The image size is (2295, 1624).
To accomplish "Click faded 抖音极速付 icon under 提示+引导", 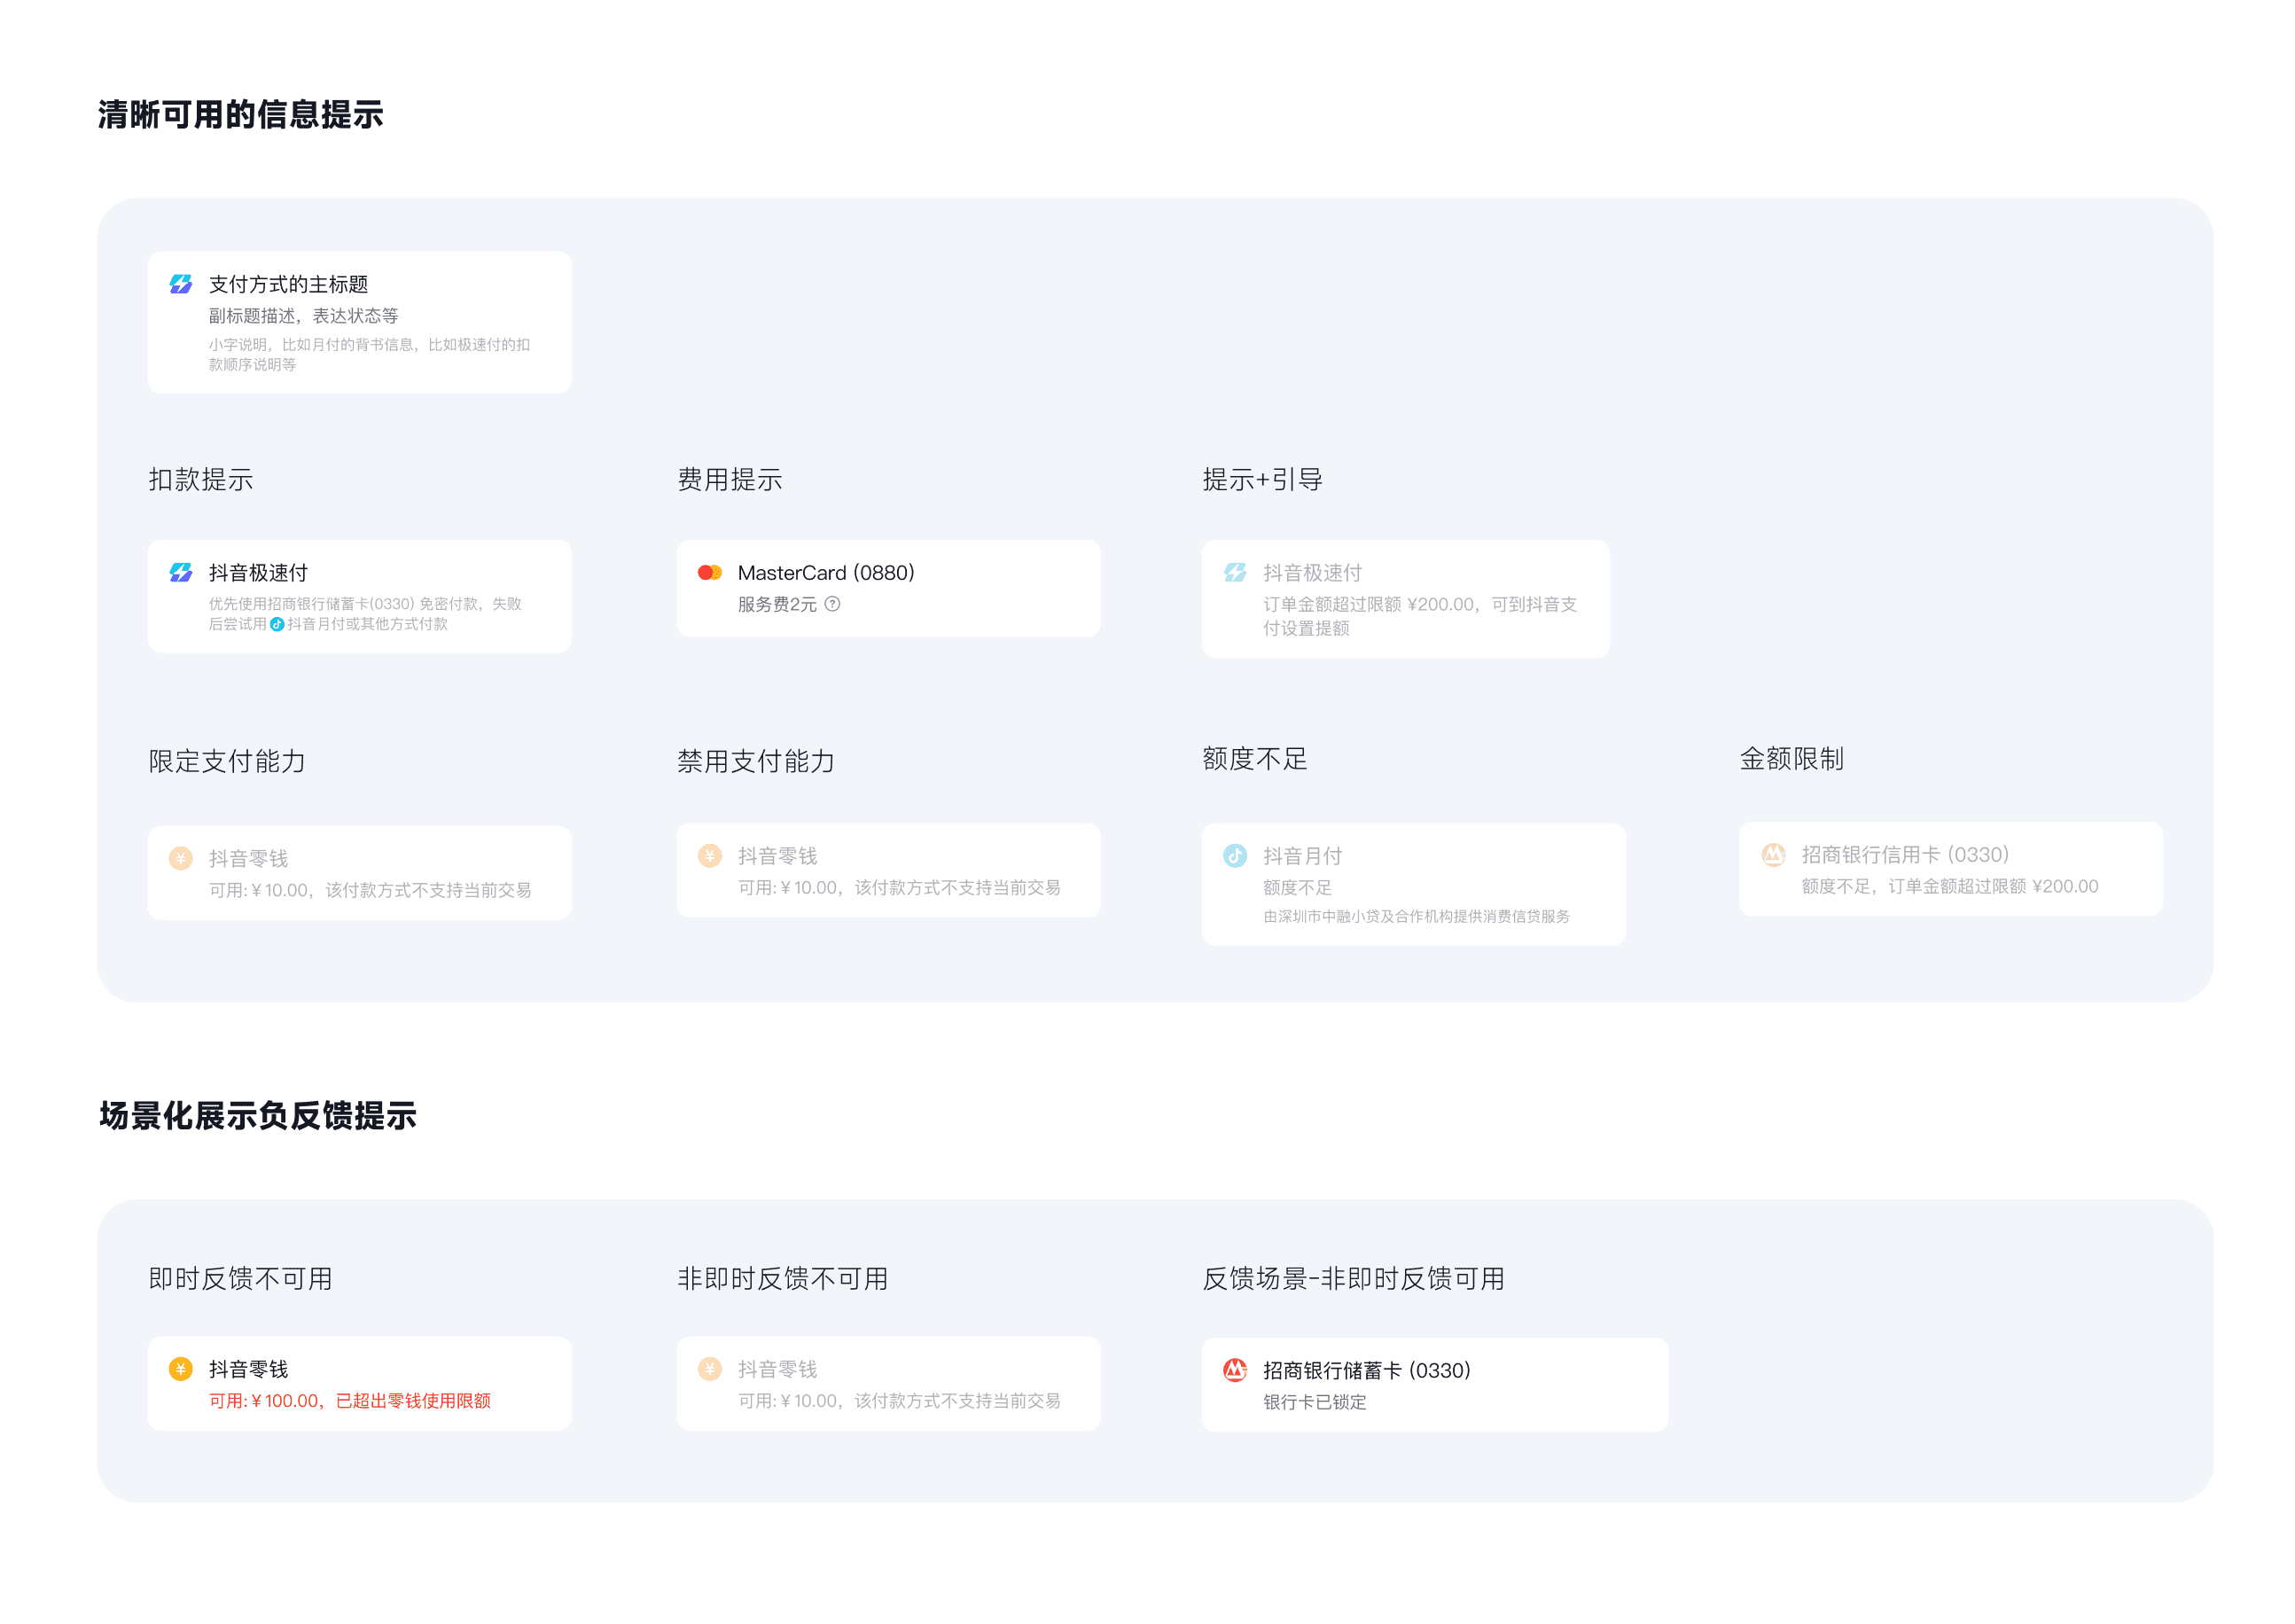I will pyautogui.click(x=1234, y=572).
